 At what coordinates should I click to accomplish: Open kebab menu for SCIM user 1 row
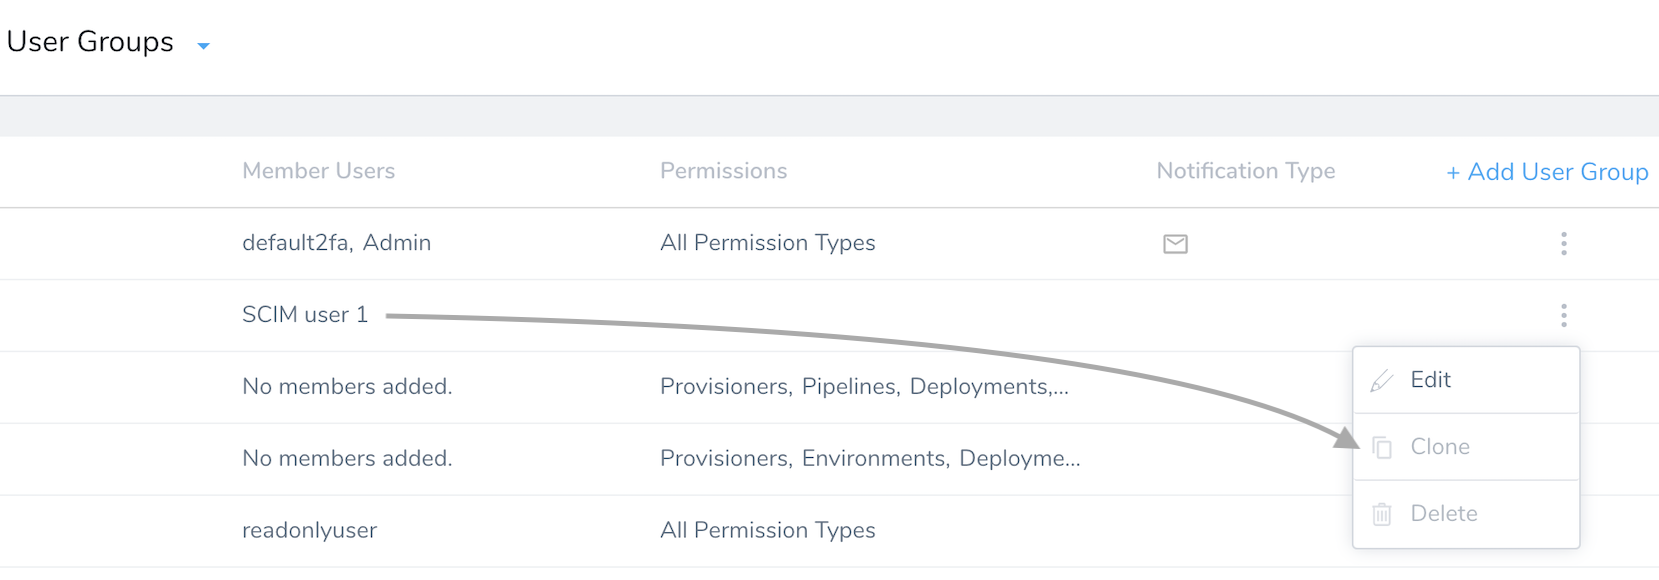1564,316
